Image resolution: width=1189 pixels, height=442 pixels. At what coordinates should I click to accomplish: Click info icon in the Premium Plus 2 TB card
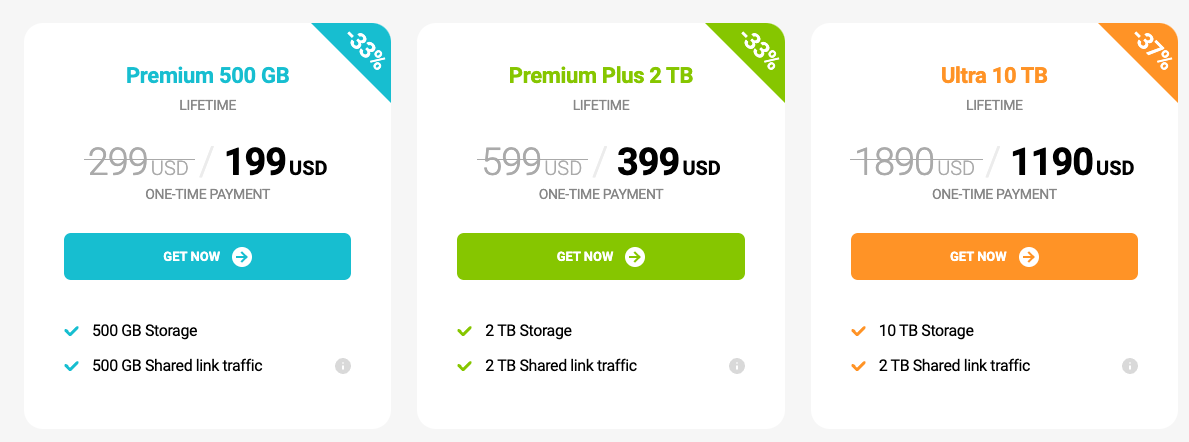(x=737, y=366)
